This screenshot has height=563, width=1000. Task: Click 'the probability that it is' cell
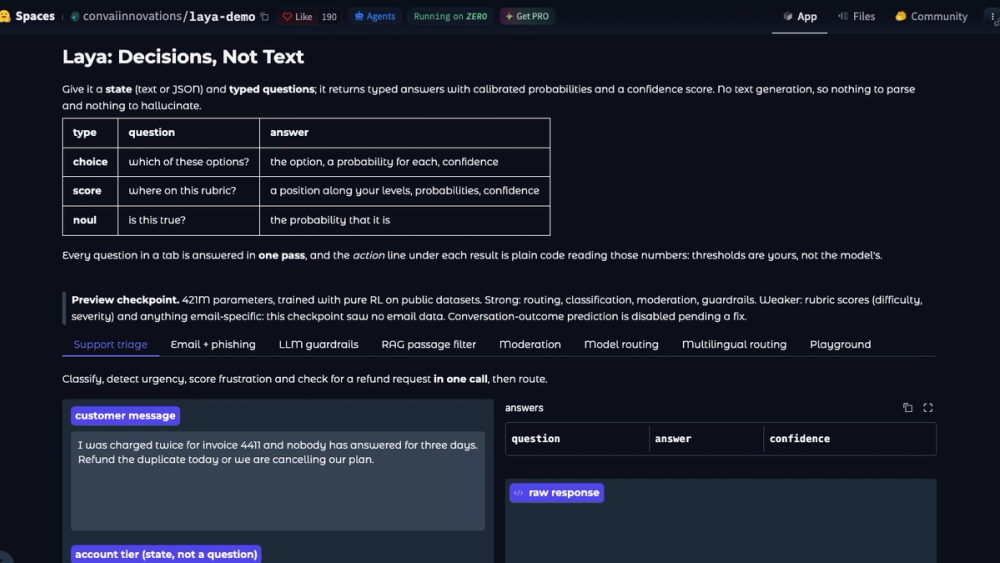(404, 220)
